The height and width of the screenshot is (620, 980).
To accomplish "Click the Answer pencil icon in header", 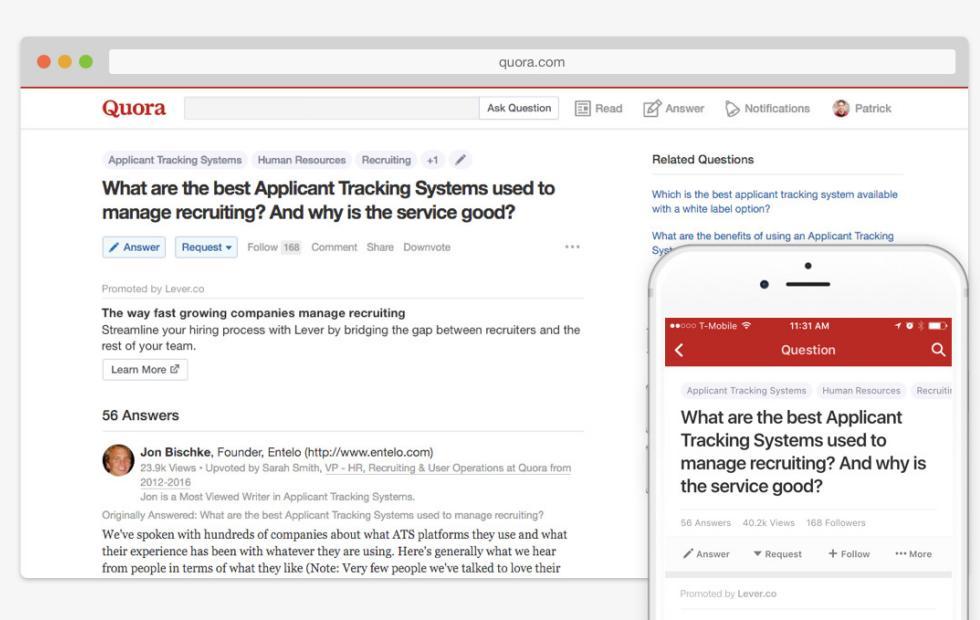I will coord(652,109).
